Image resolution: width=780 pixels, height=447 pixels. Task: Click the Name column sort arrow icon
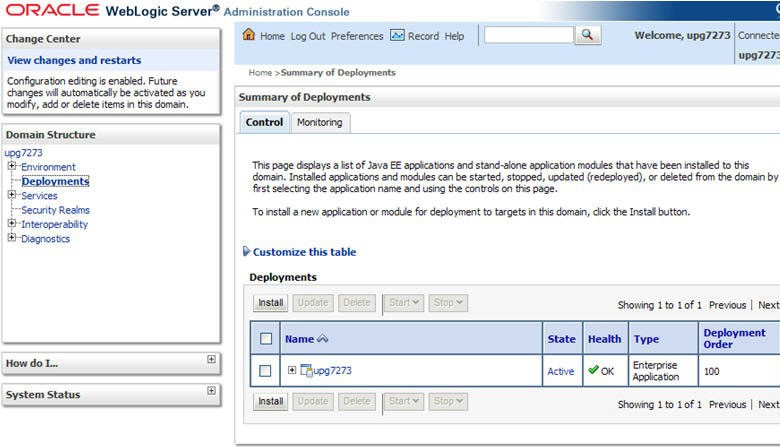click(322, 339)
